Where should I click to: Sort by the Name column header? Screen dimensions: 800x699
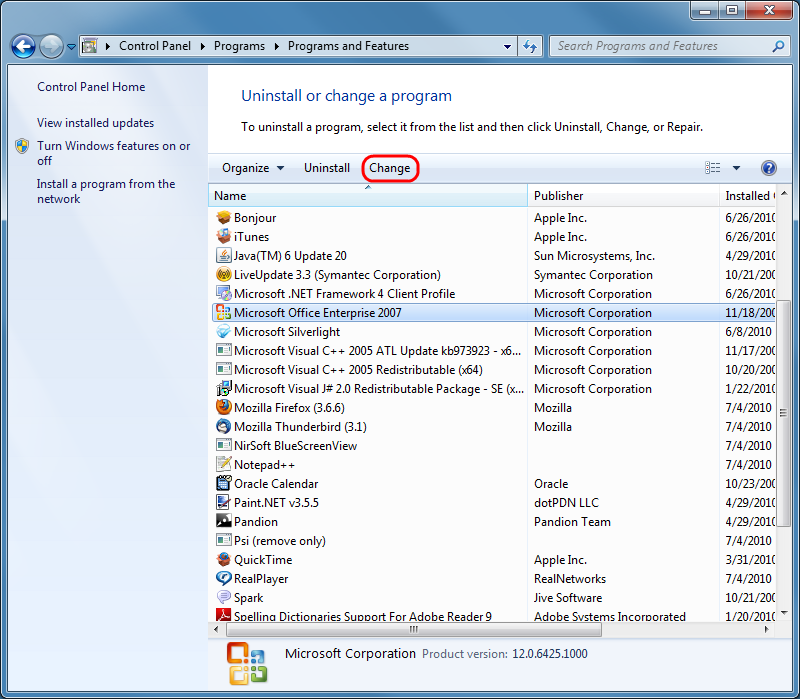tap(368, 196)
